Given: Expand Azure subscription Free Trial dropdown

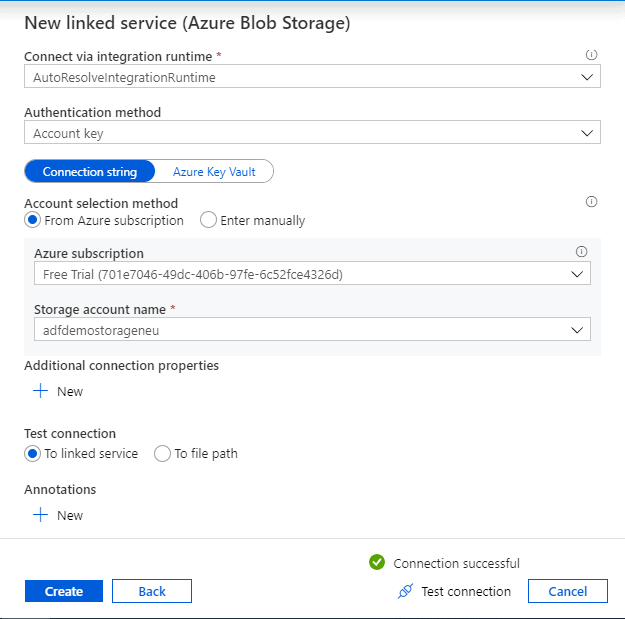Looking at the screenshot, I should point(312,274).
